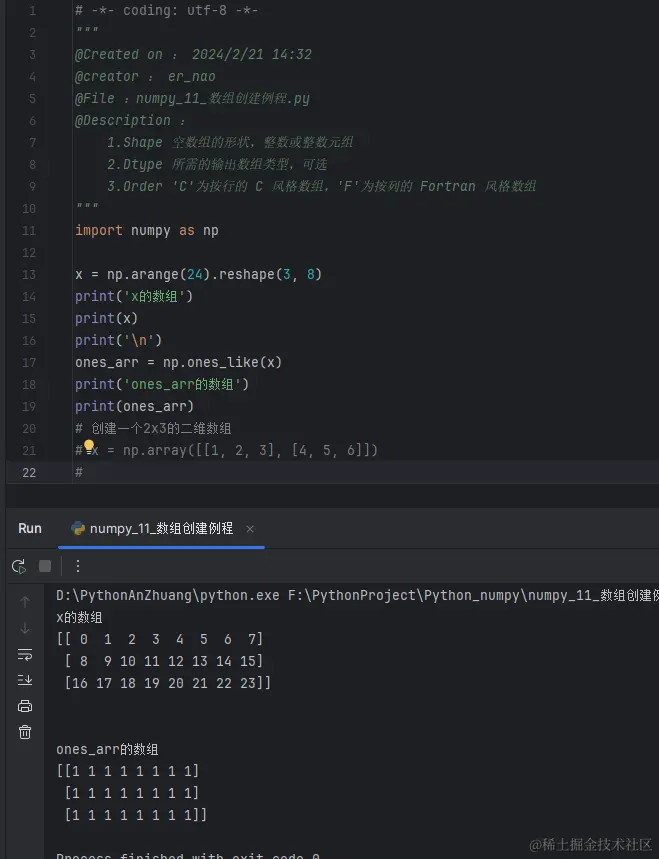Click the '1.Shape' description line
The image size is (659, 859).
(x=230, y=142)
